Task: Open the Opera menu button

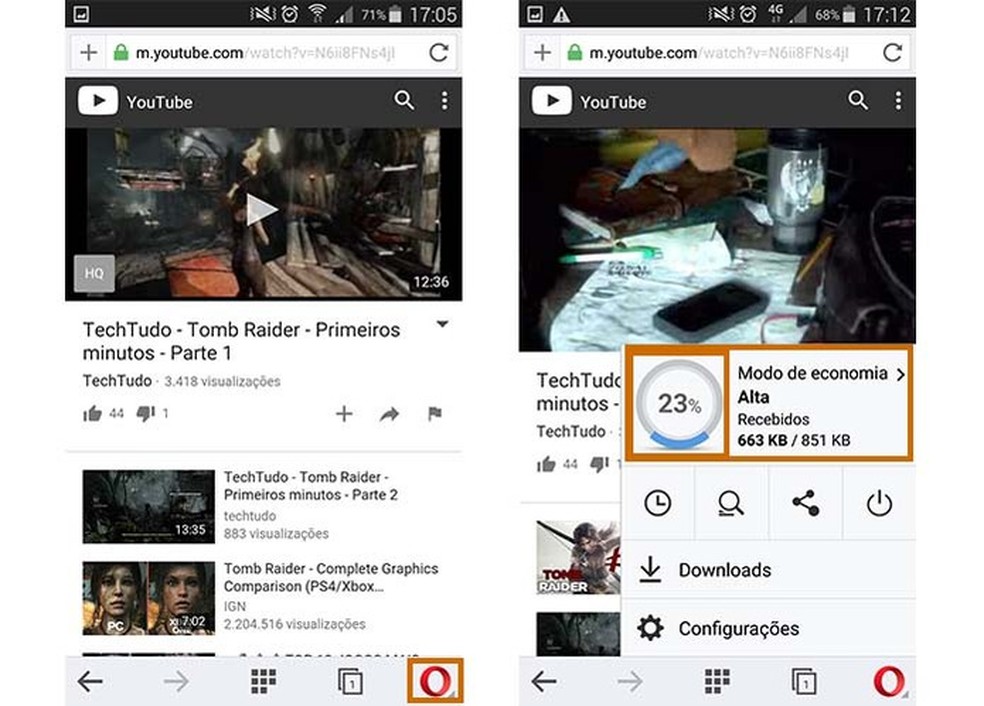Action: point(437,682)
